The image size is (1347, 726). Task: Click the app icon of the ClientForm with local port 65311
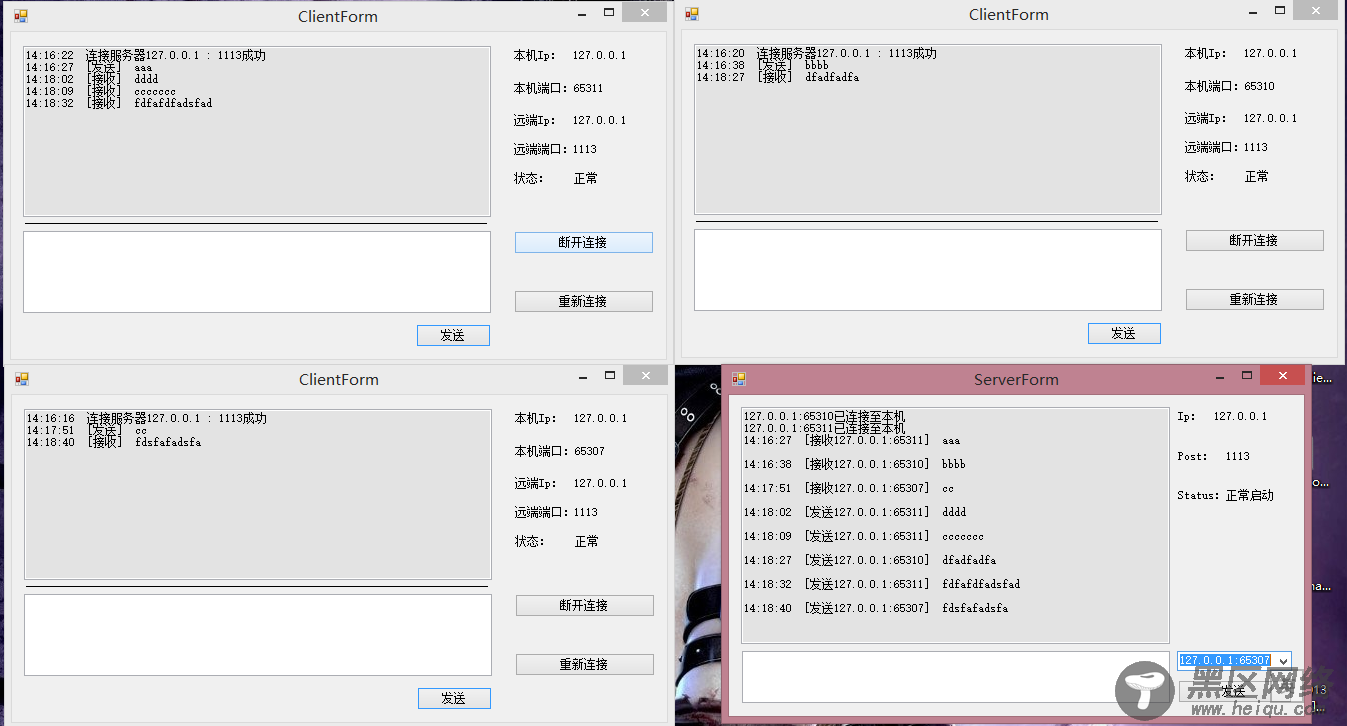[21, 16]
